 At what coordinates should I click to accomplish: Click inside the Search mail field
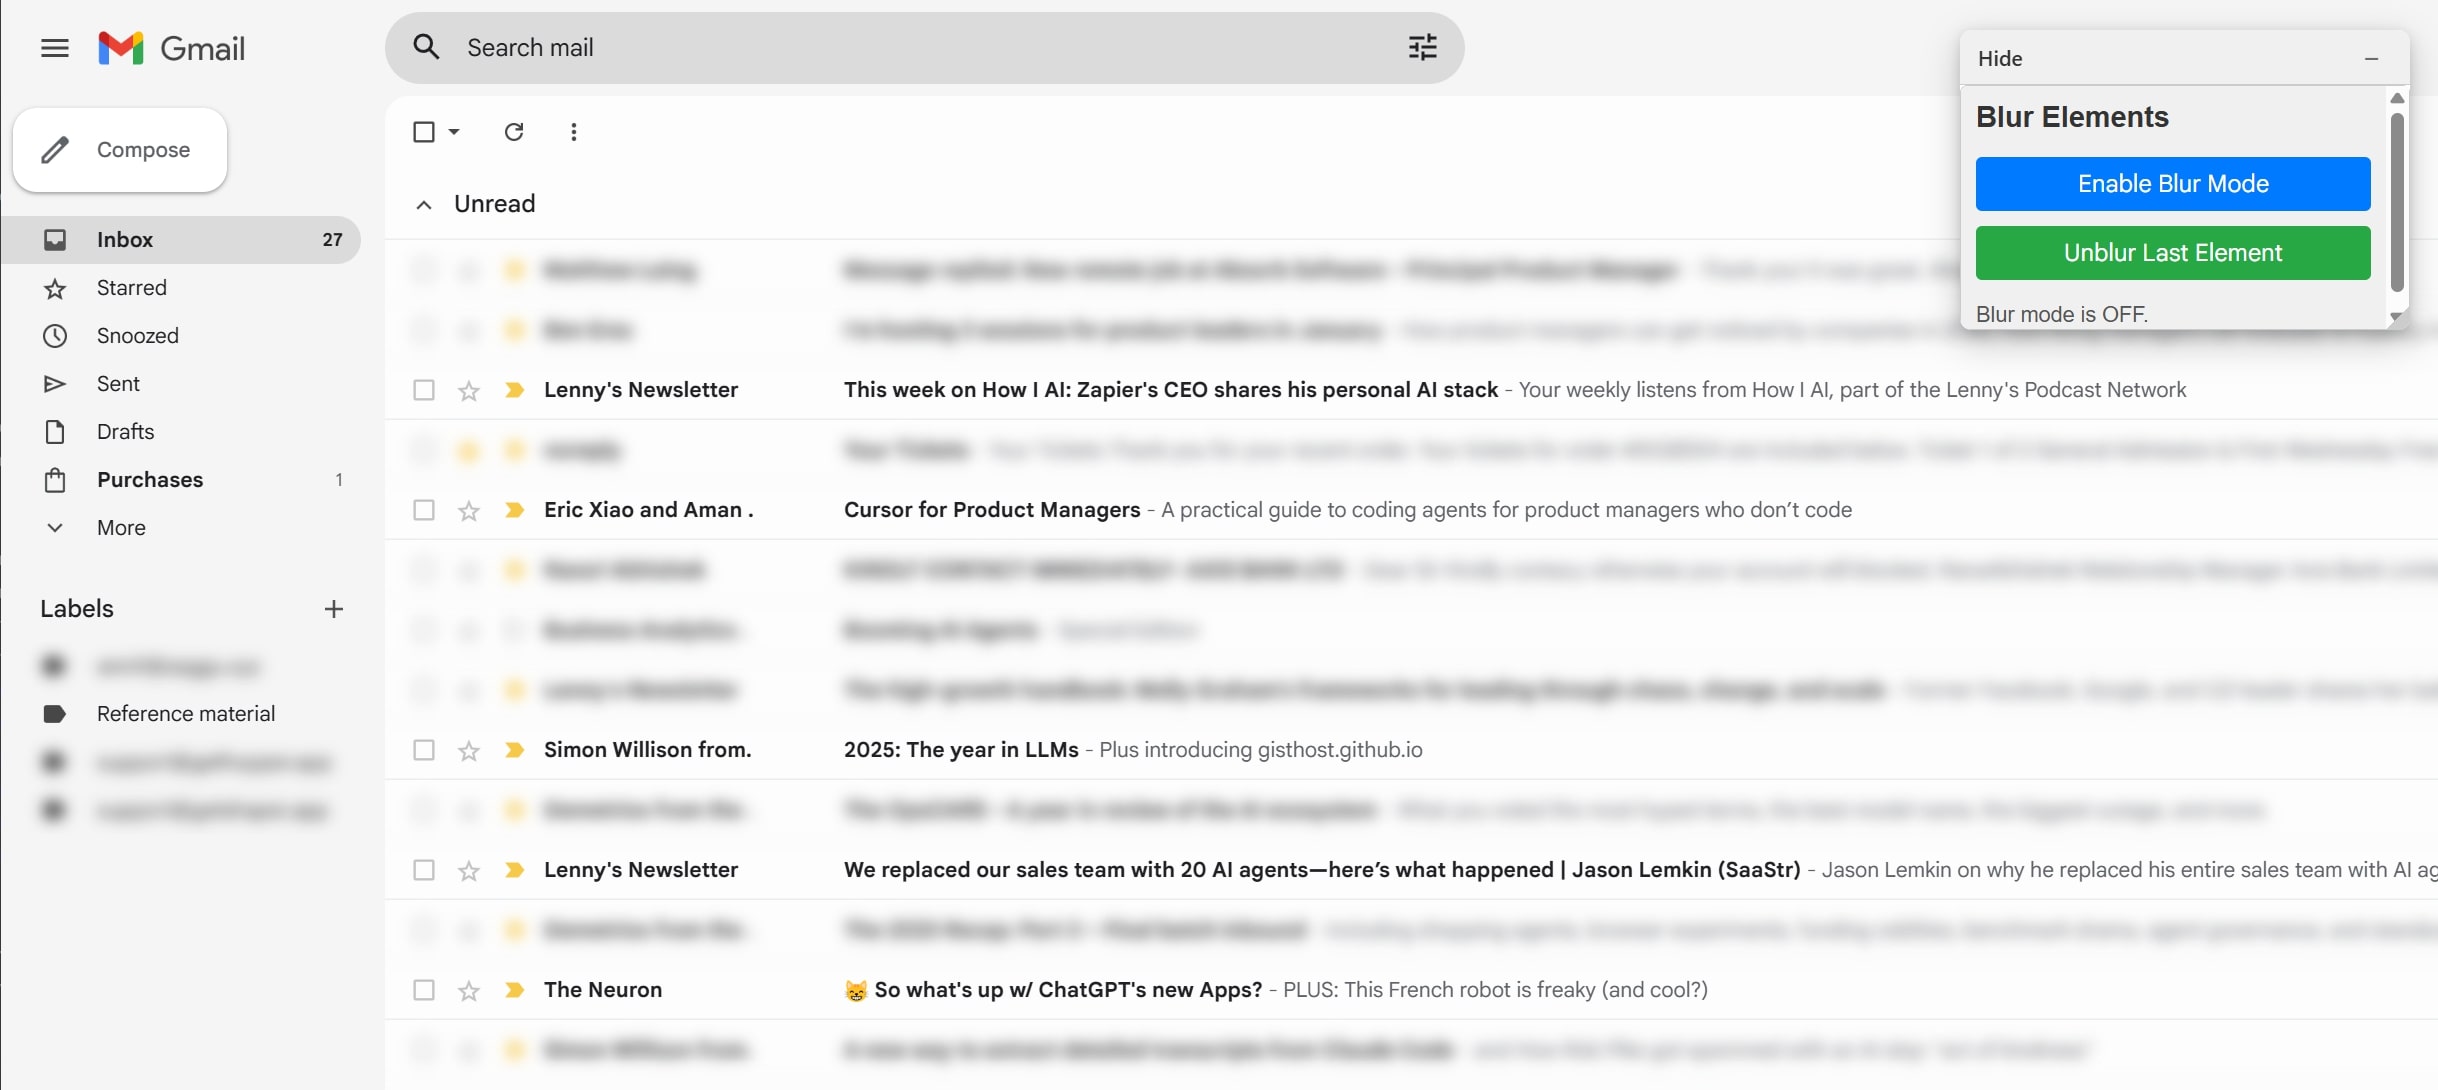[900, 48]
